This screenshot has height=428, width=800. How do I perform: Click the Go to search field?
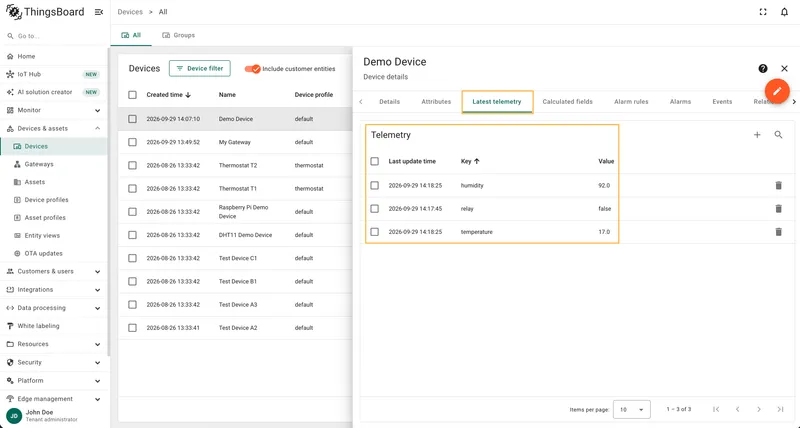[54, 36]
